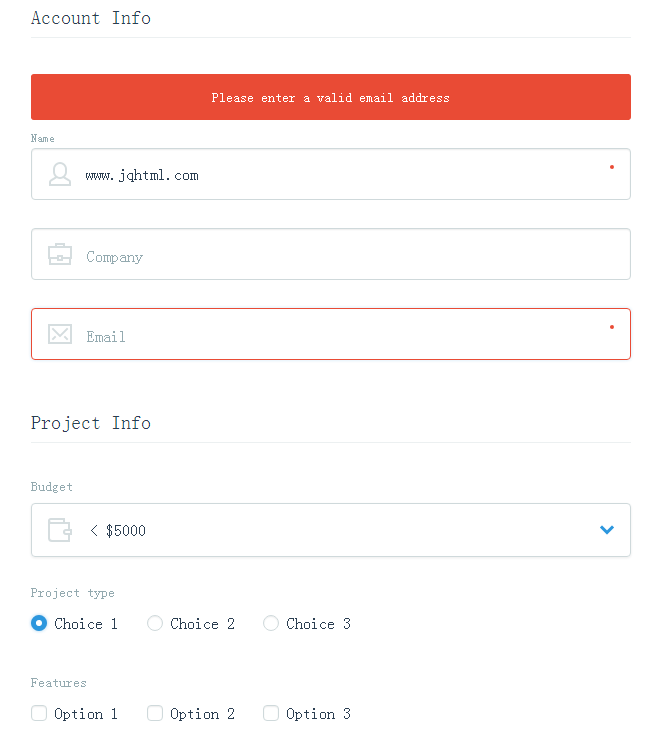Click the wallet icon in Budget field
Viewport: 664px width, 746px height.
(x=60, y=530)
